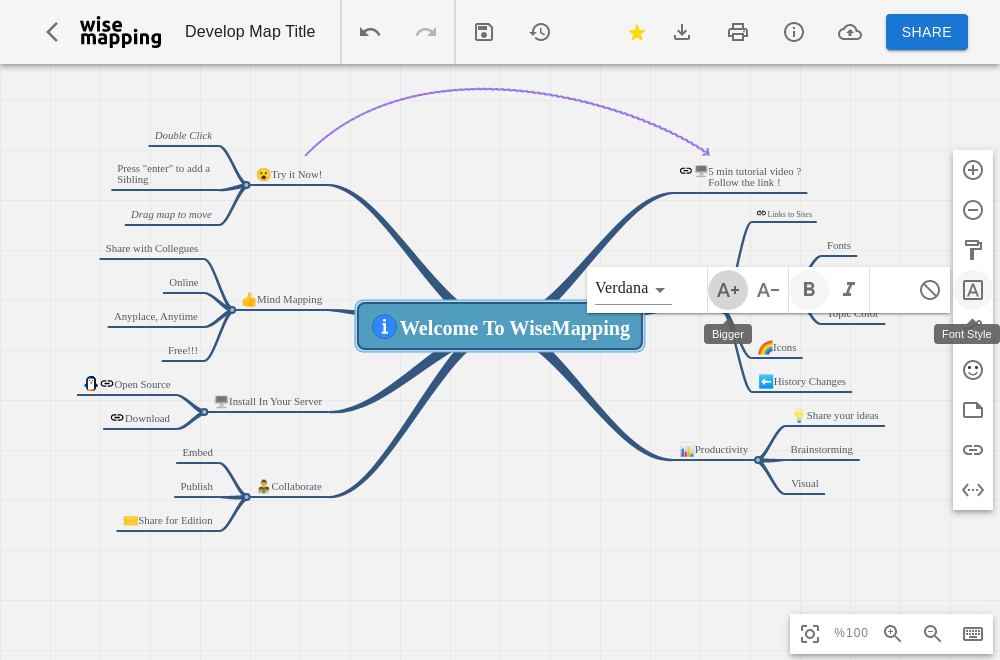Collapse the 'Try it Now!' branch connector

246,185
